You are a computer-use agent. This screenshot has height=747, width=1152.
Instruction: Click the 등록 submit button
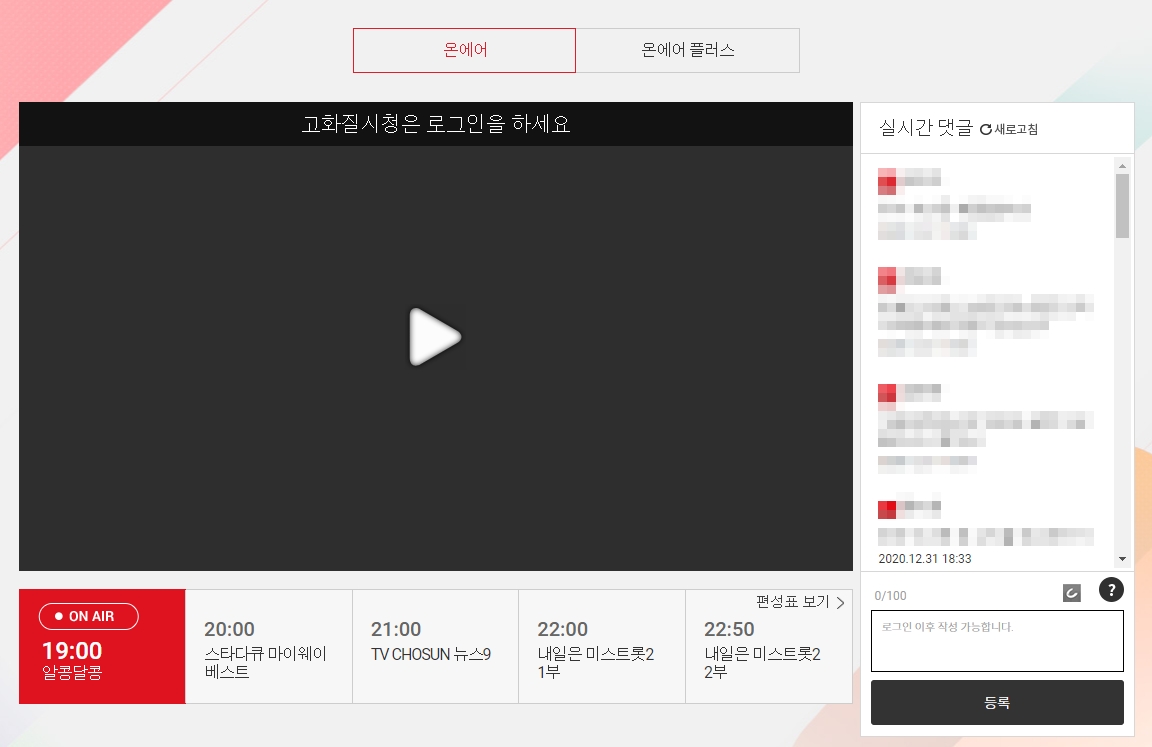pyautogui.click(x=997, y=702)
